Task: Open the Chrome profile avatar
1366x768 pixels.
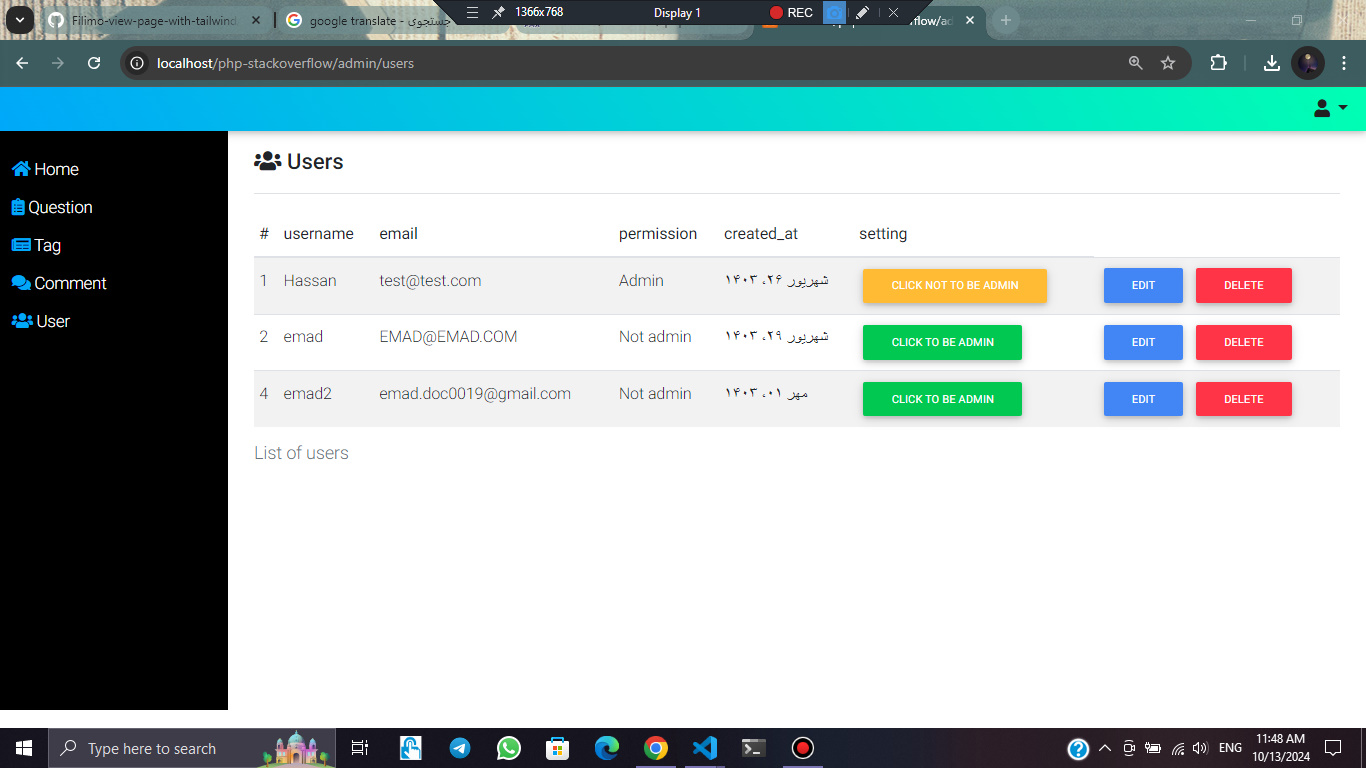Action: coord(1308,63)
